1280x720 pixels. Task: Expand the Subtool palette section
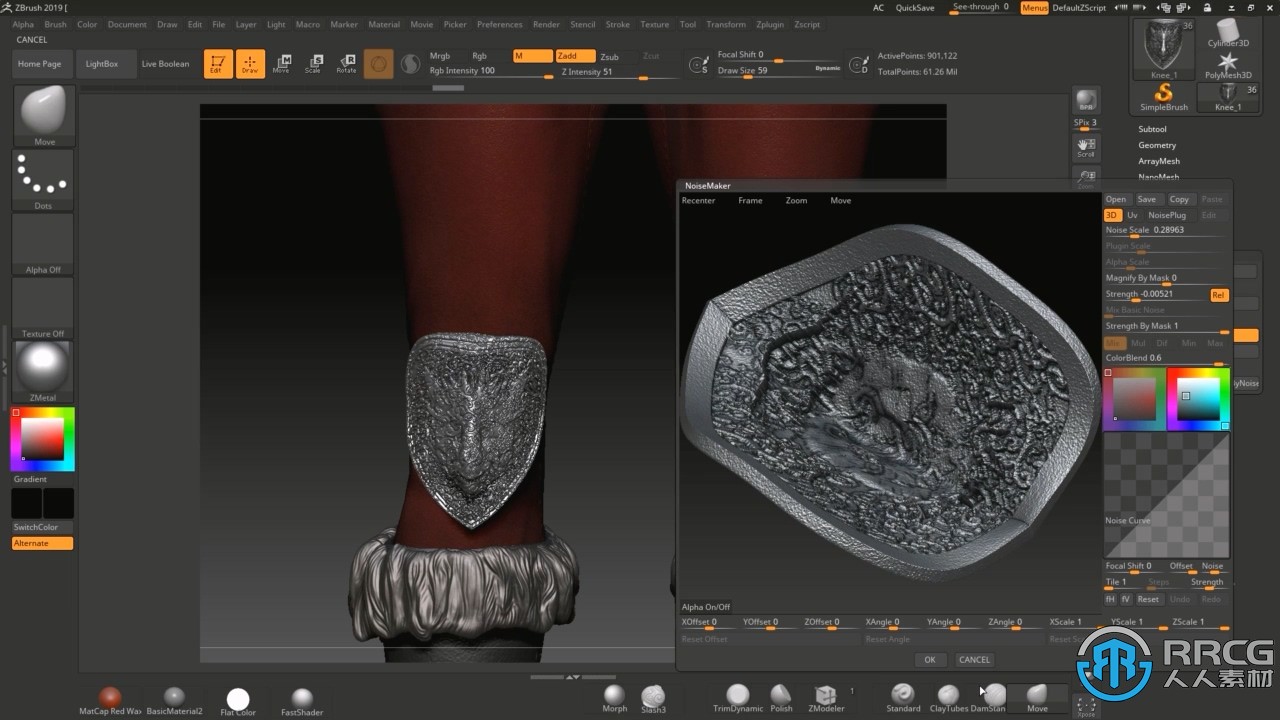[x=1152, y=129]
